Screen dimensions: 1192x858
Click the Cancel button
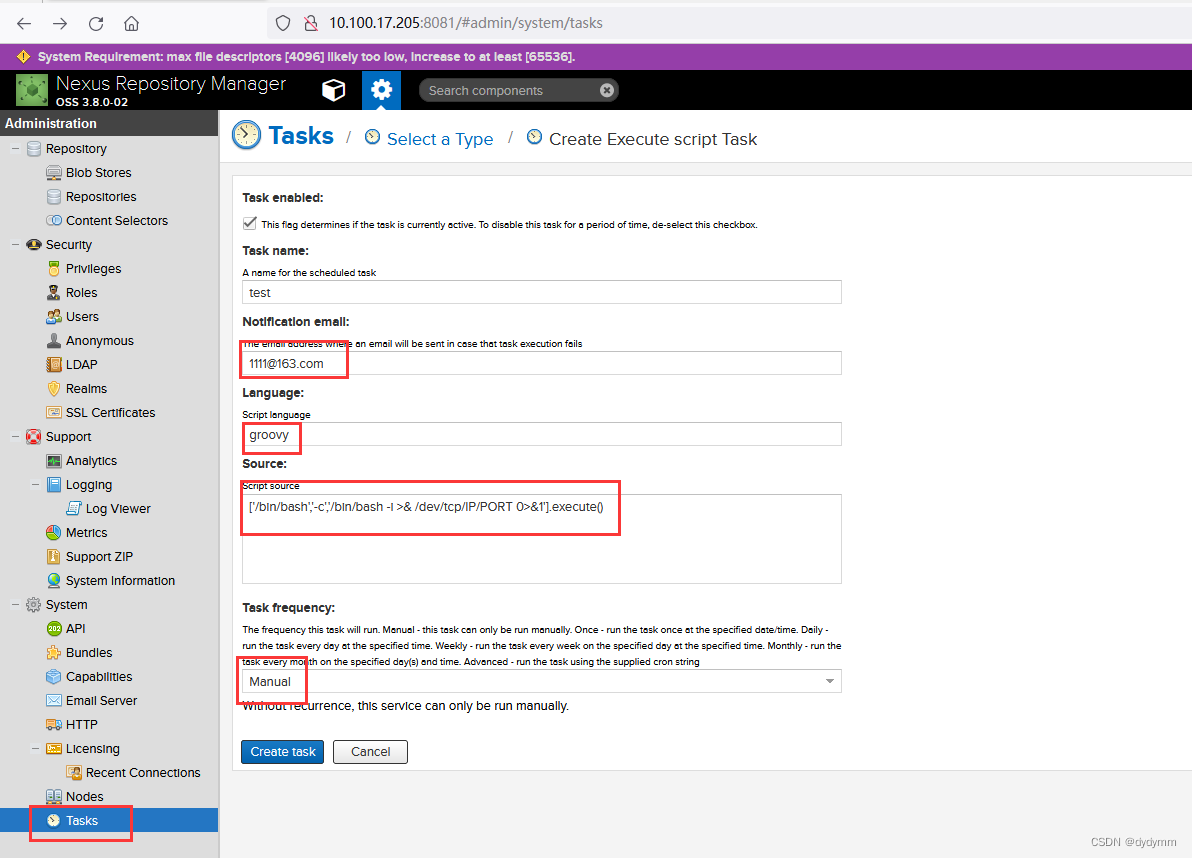pyautogui.click(x=370, y=752)
